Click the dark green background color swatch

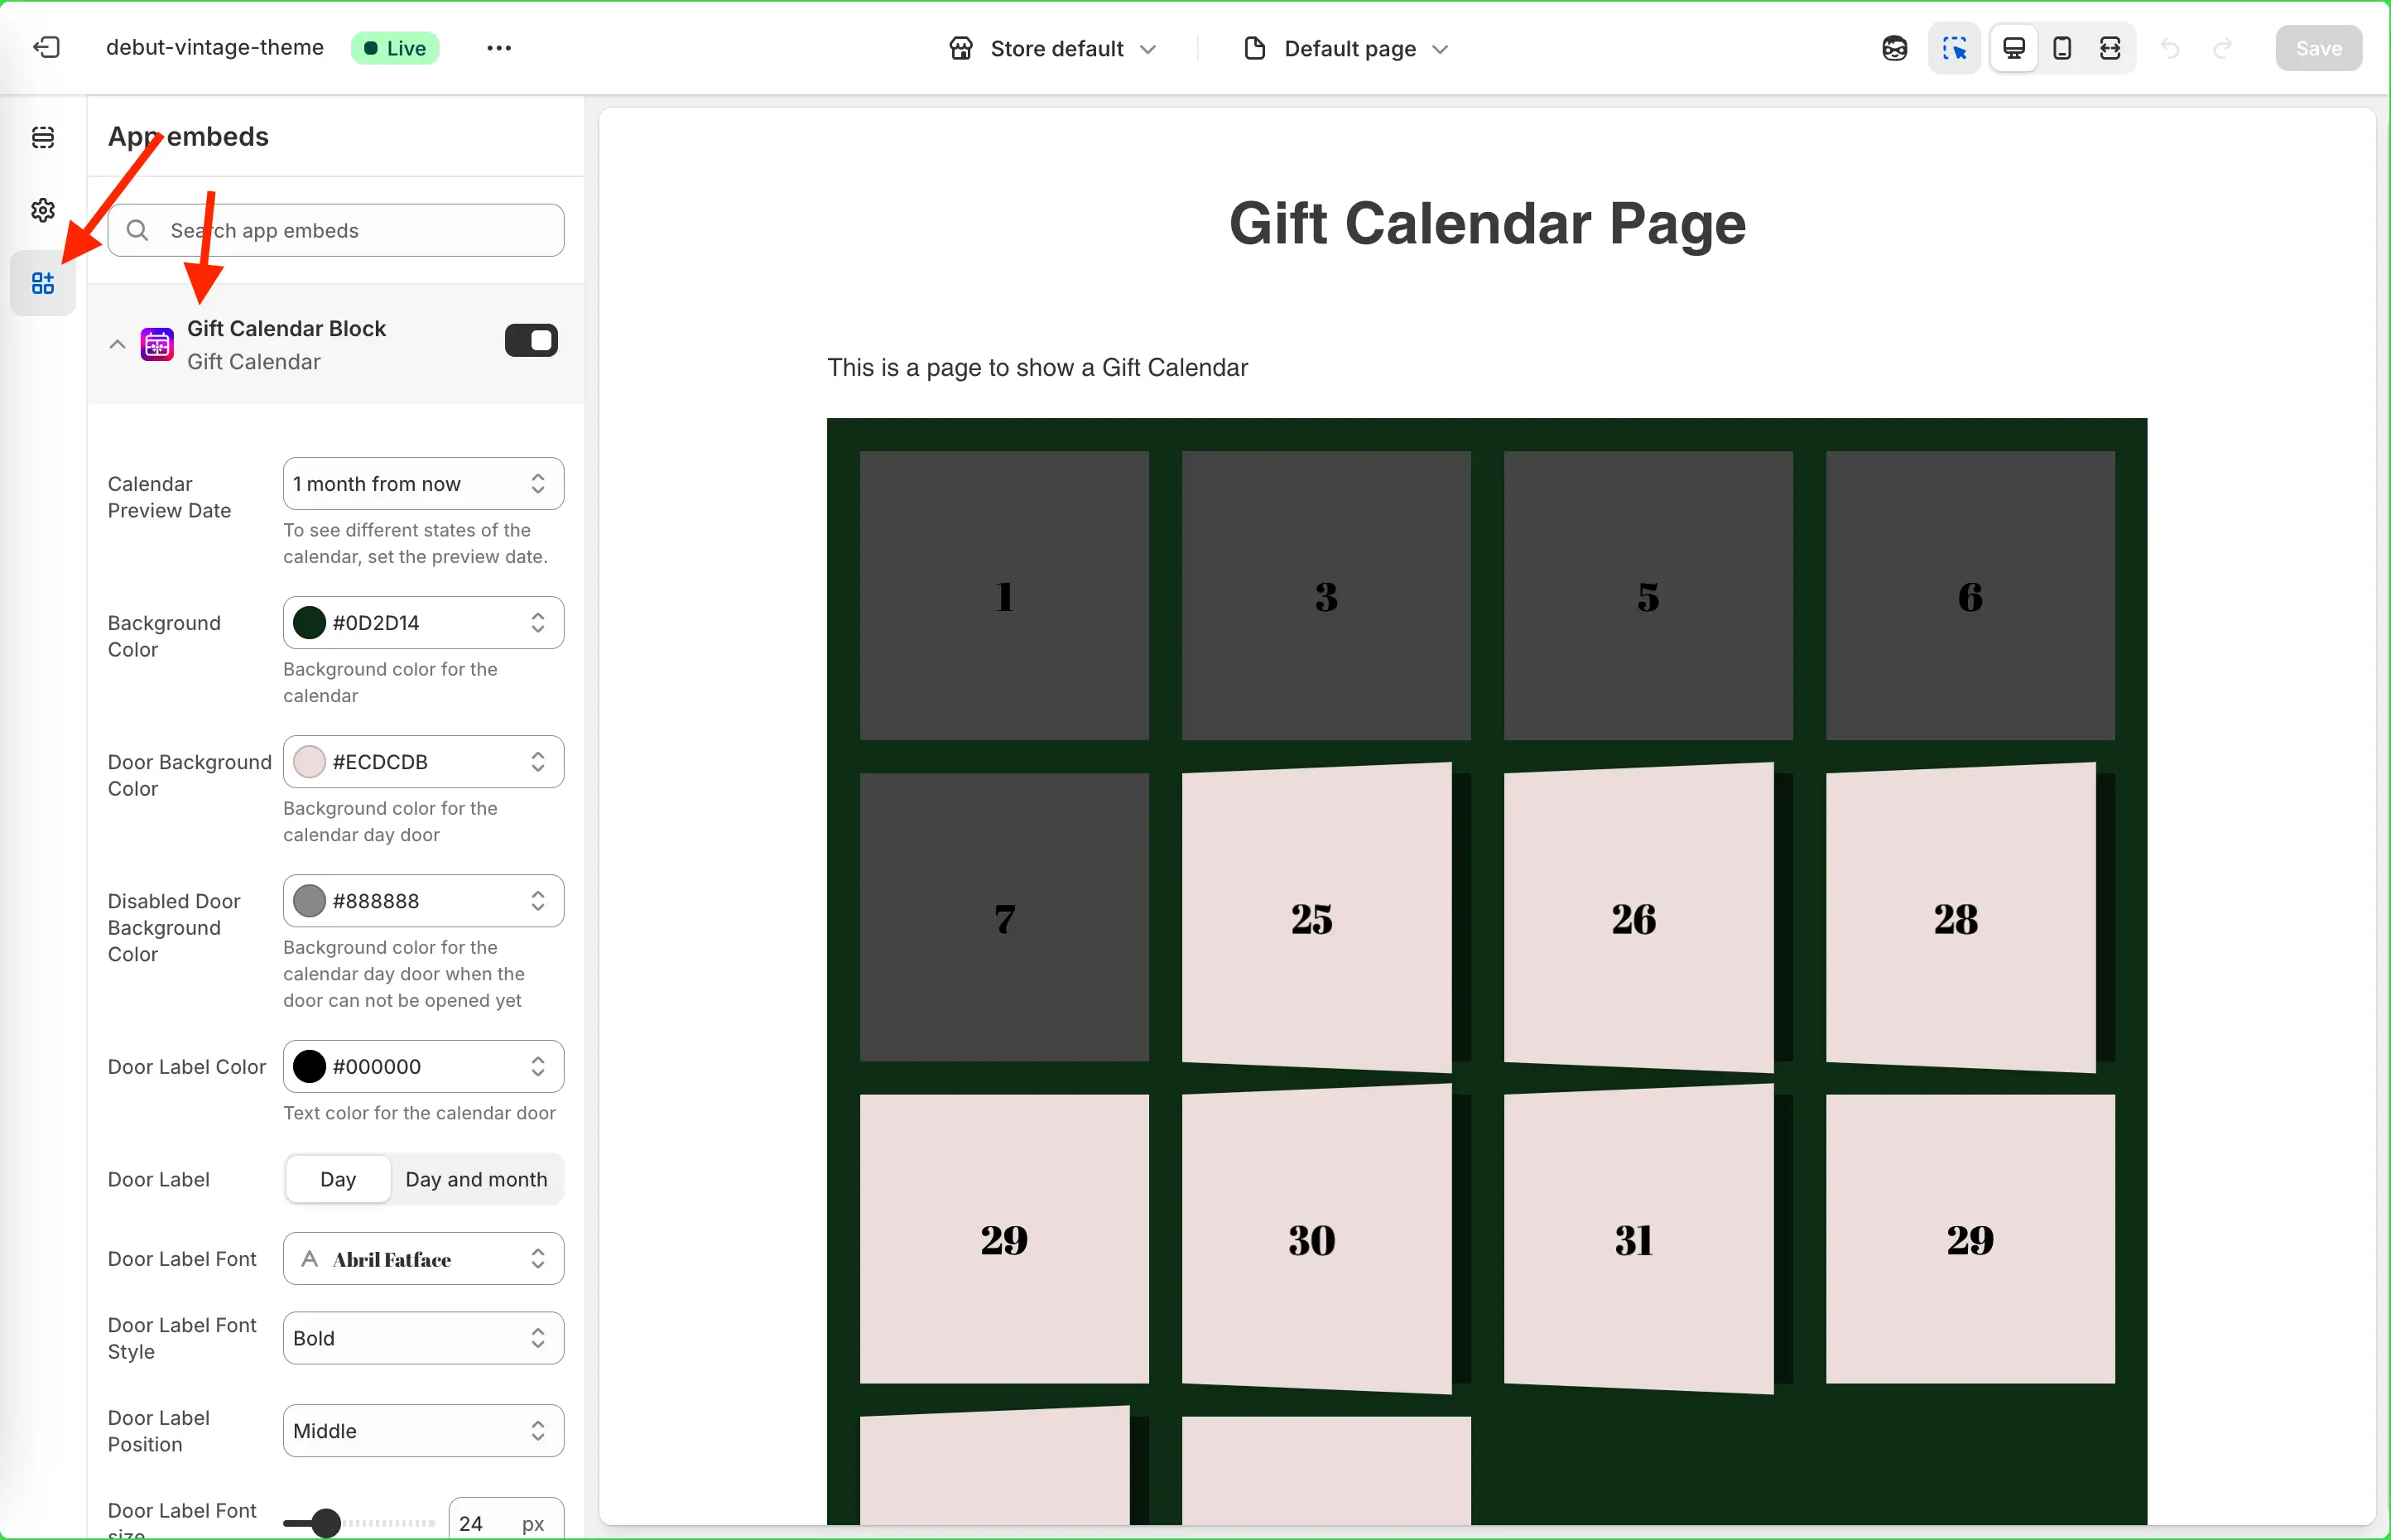(309, 623)
